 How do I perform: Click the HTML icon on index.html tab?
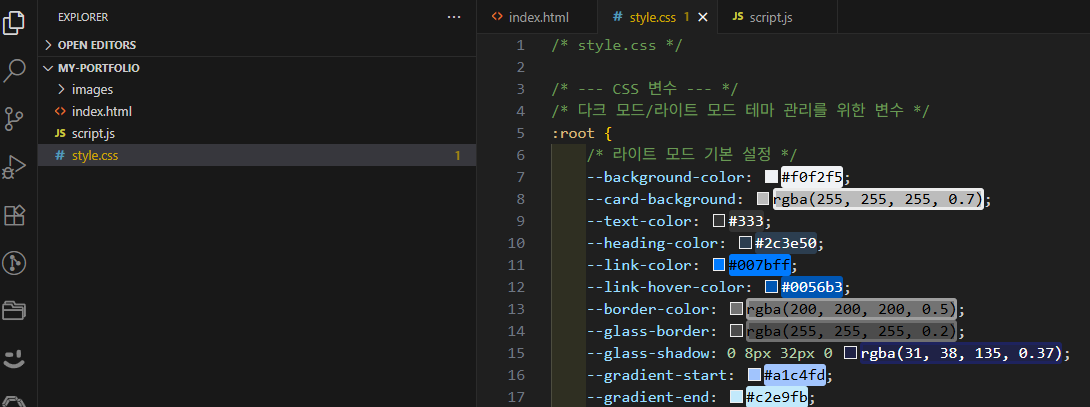click(x=496, y=17)
